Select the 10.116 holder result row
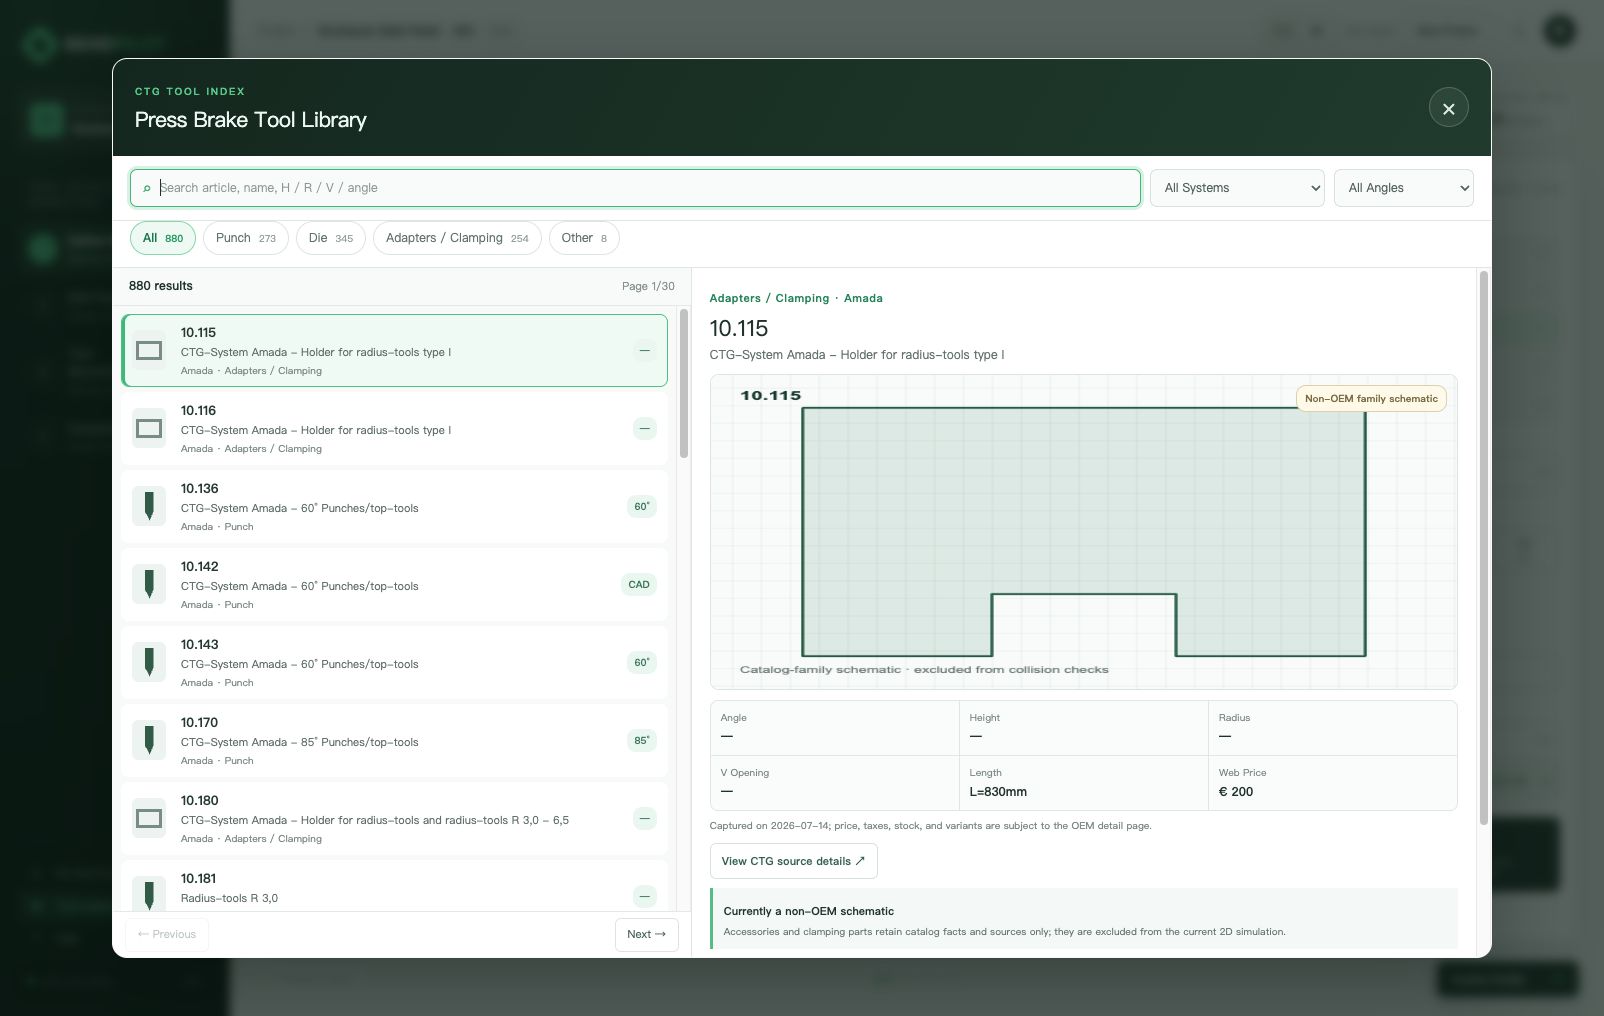This screenshot has height=1016, width=1604. click(x=394, y=429)
